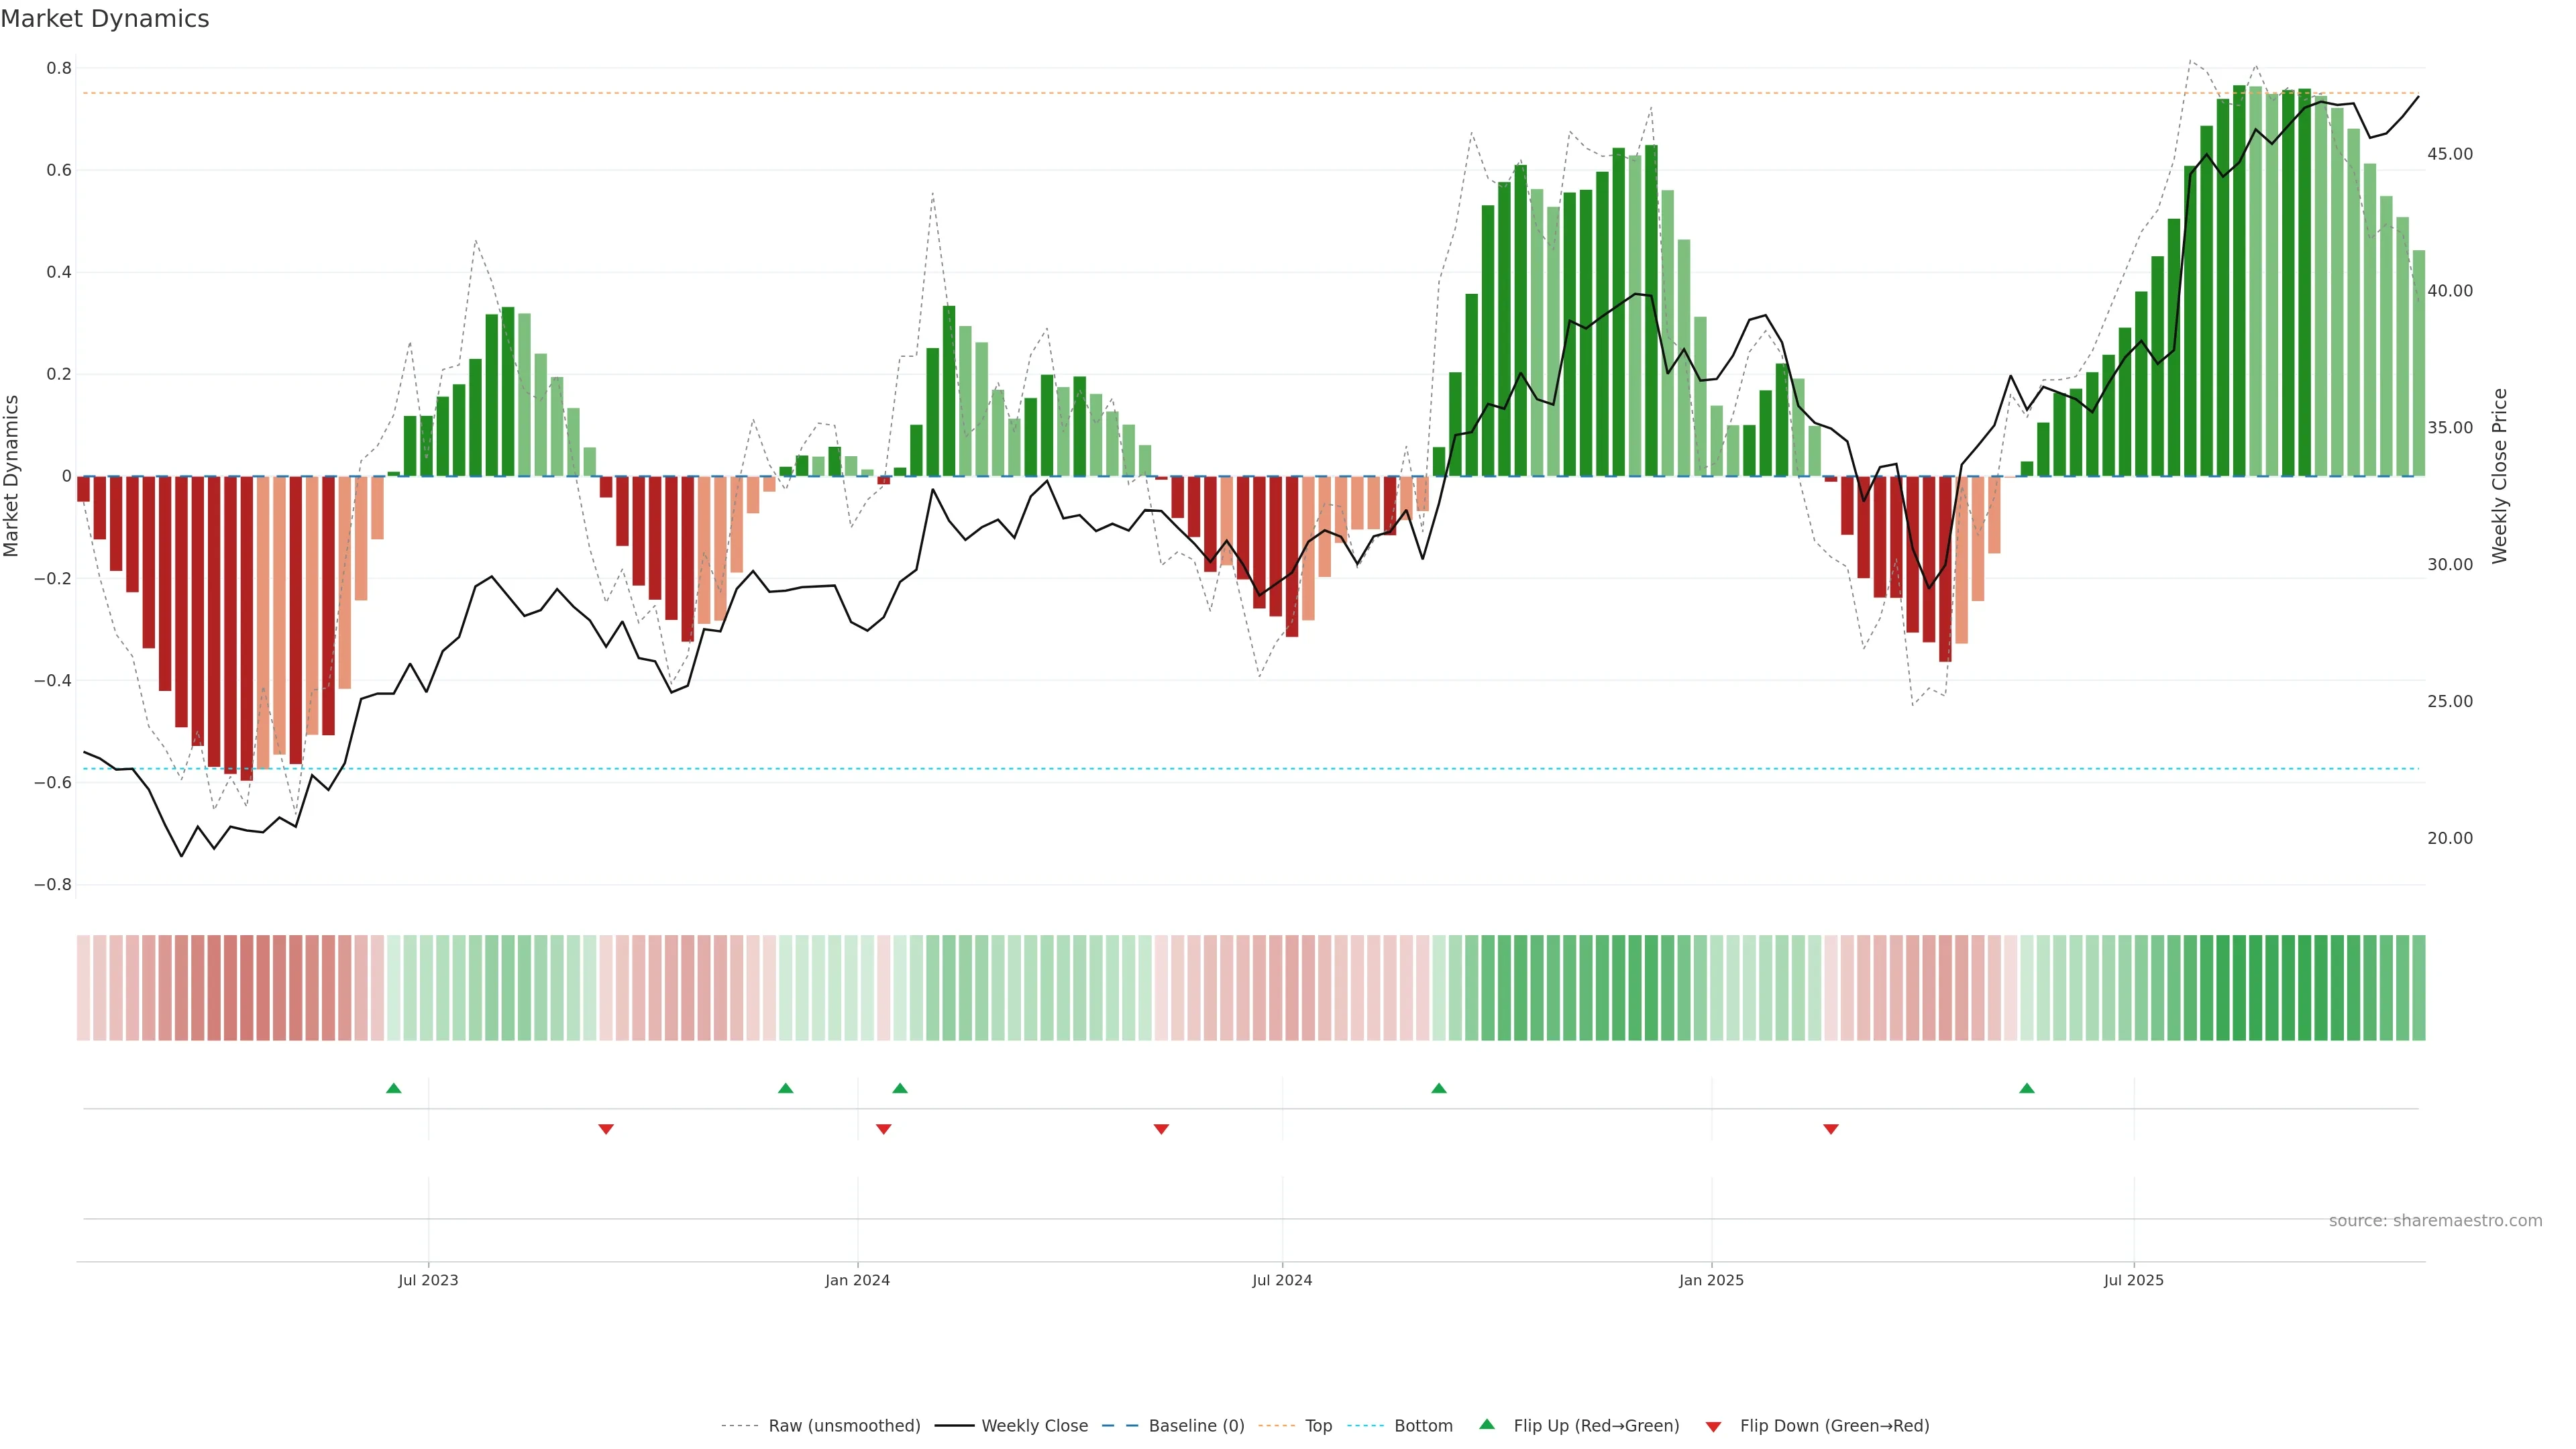The image size is (2576, 1449).
Task: Click the red Flip Down triangle after Jan 2025
Action: (1831, 1129)
